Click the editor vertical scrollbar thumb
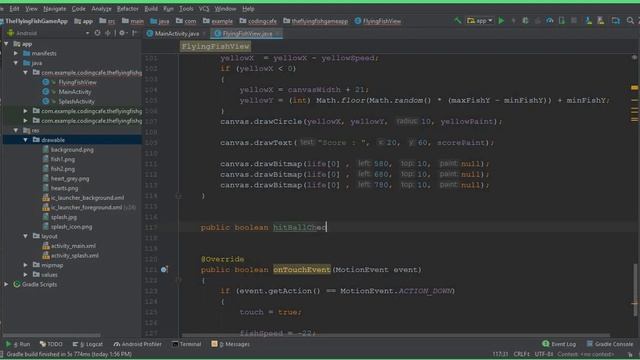Screen dimensions: 640x360 pyautogui.click(x=635, y=289)
